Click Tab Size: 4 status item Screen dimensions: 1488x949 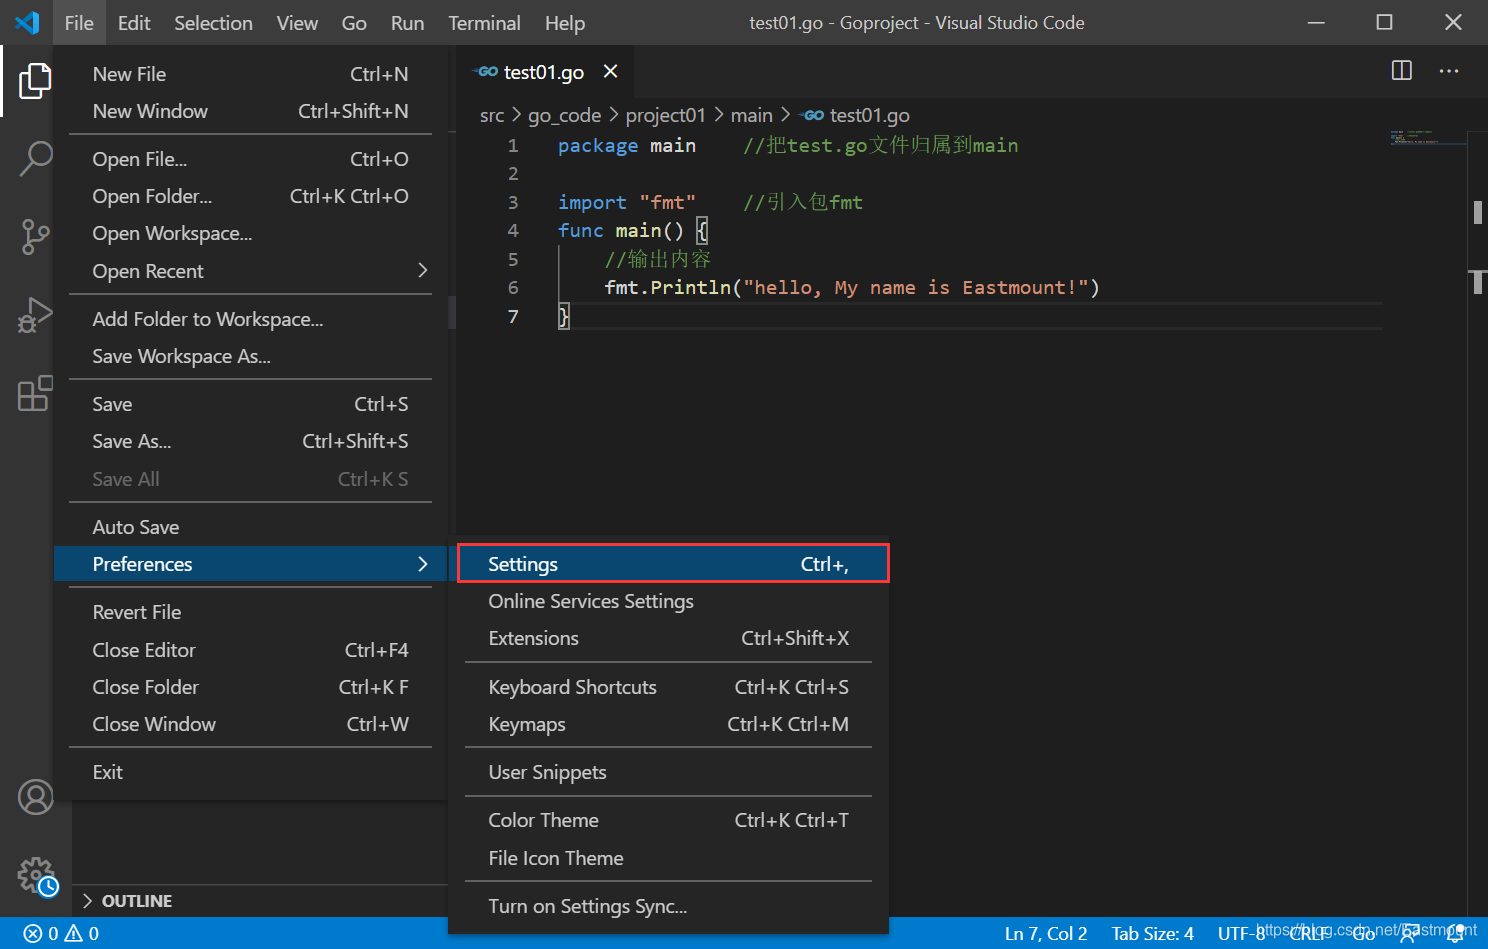click(x=1152, y=933)
